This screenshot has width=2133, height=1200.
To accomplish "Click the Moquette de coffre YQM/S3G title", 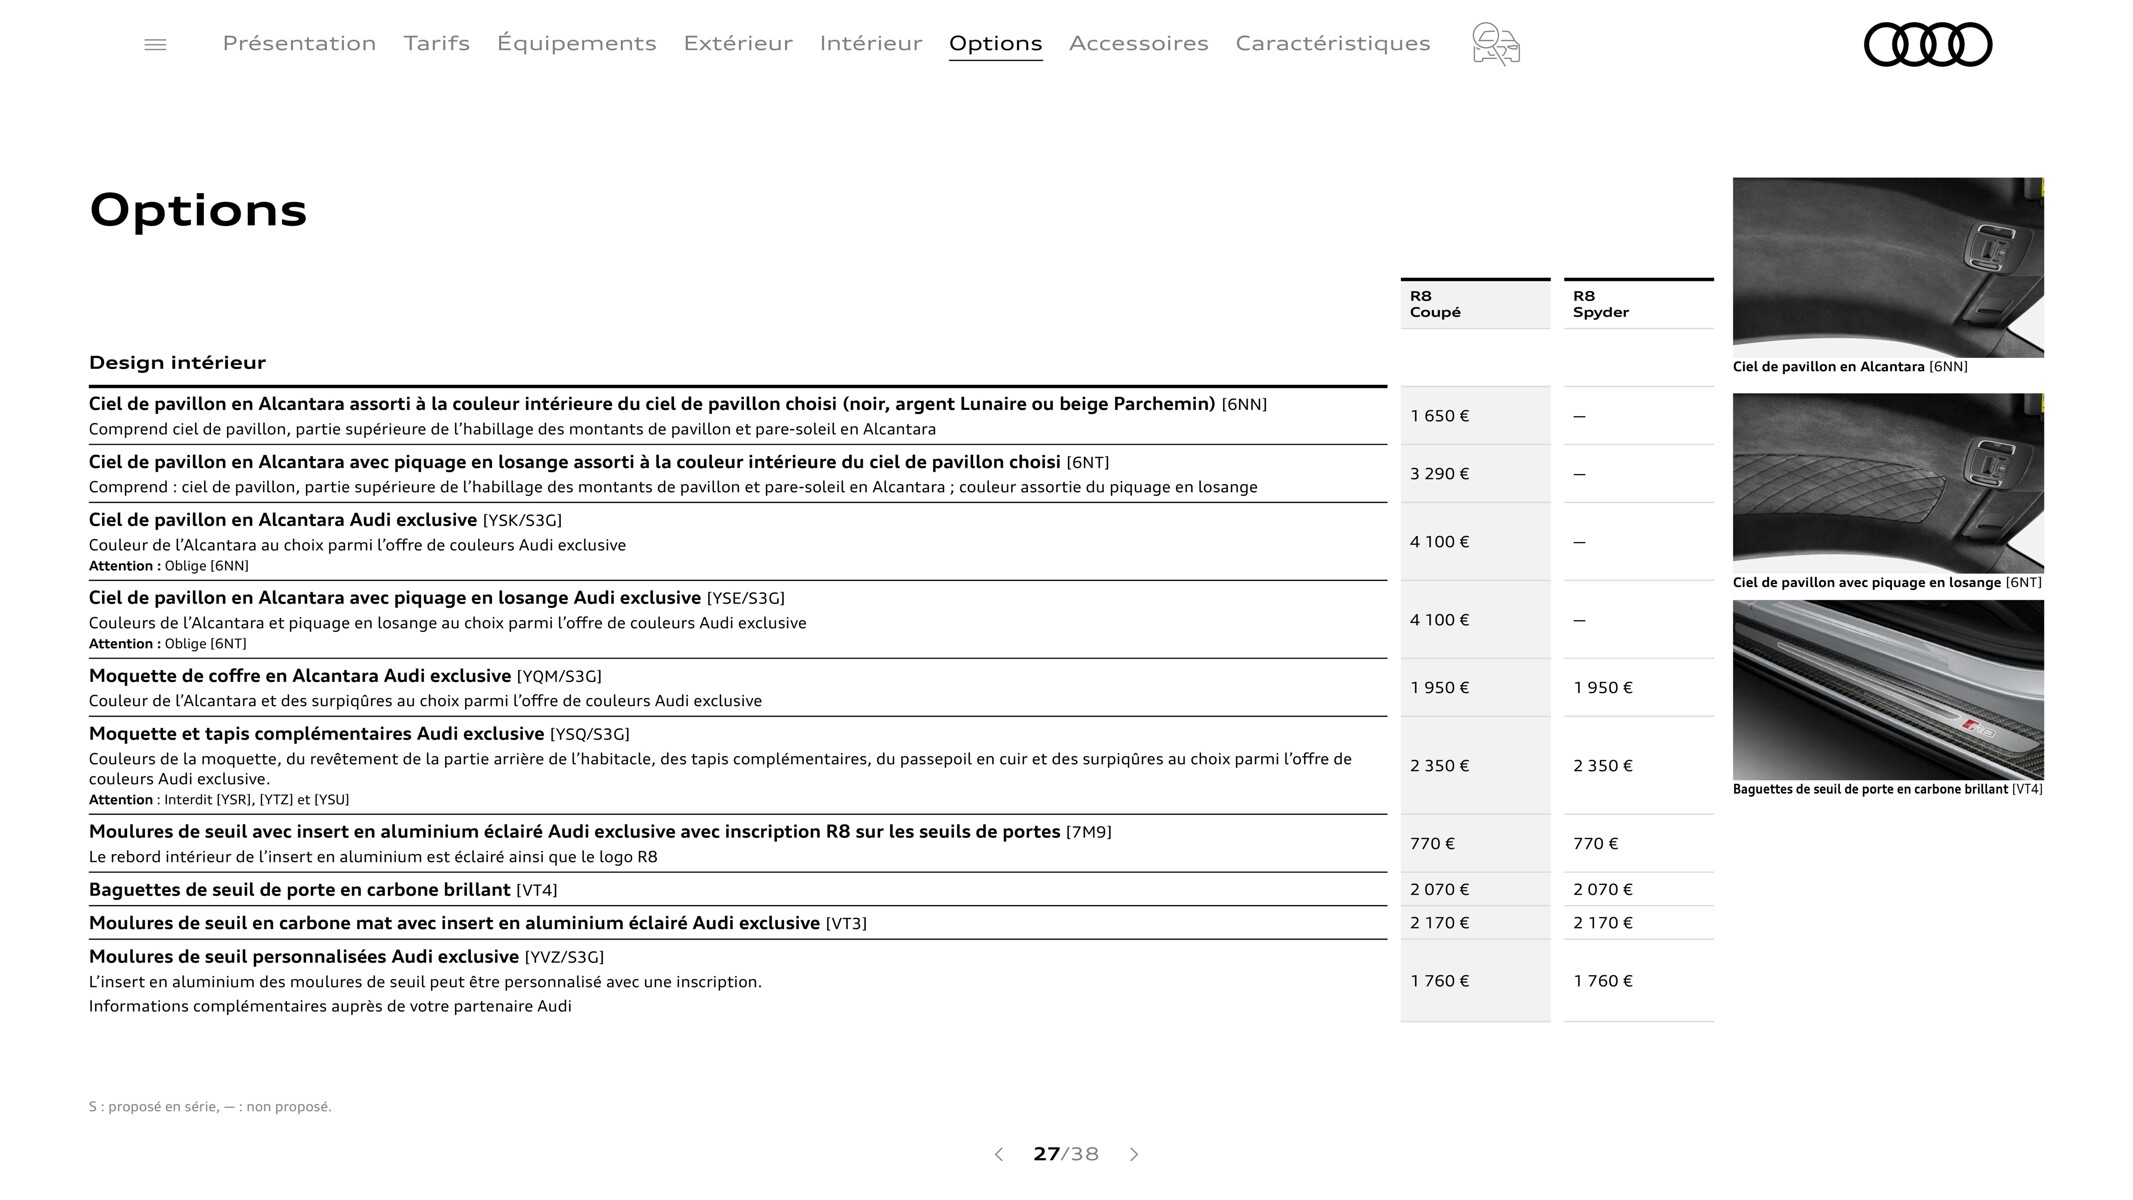I will click(345, 676).
